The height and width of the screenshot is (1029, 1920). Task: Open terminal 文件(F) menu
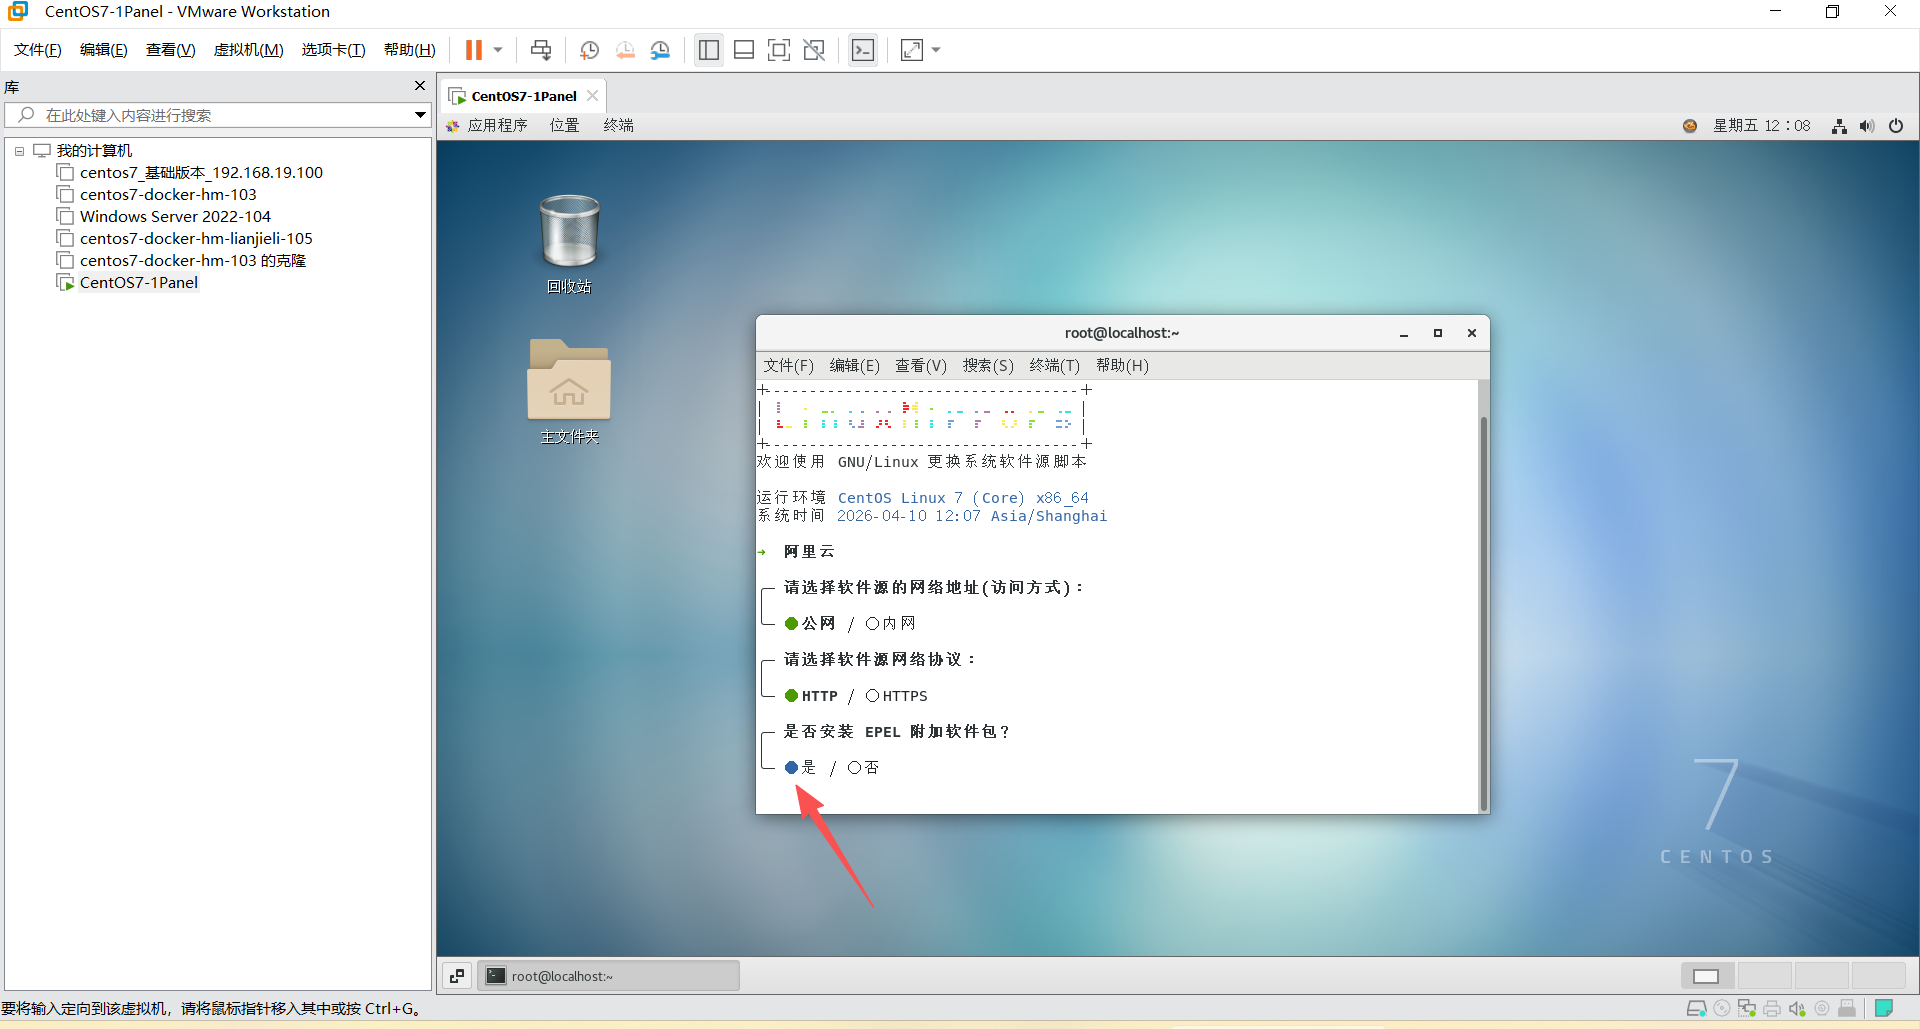pos(789,365)
